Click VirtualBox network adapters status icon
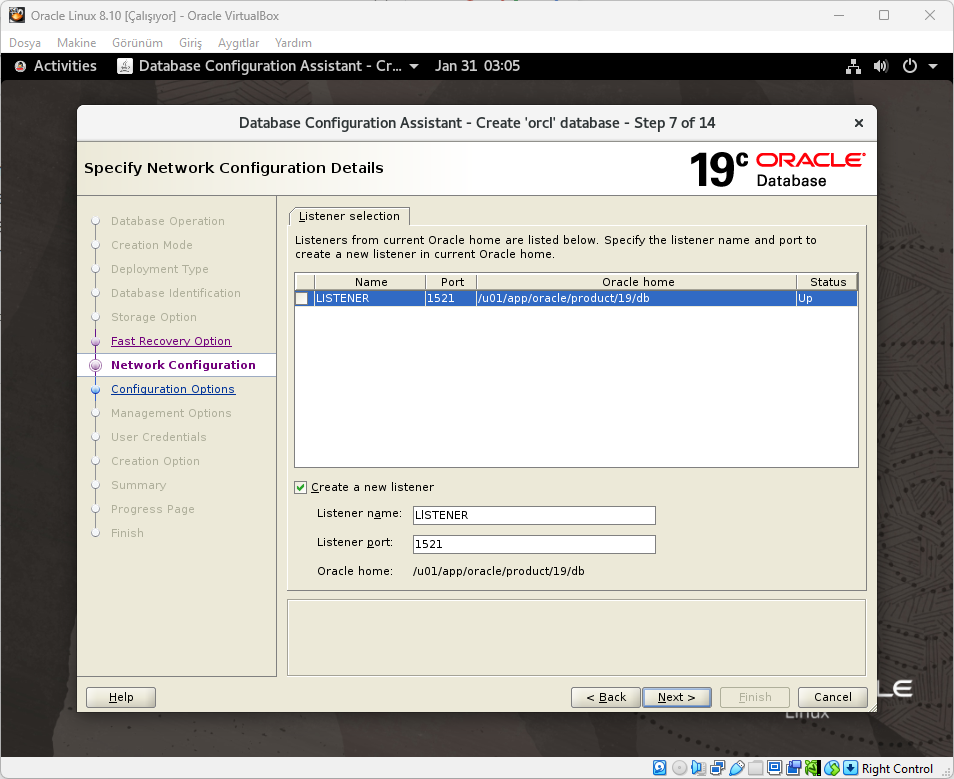Image resolution: width=954 pixels, height=779 pixels. [x=717, y=768]
